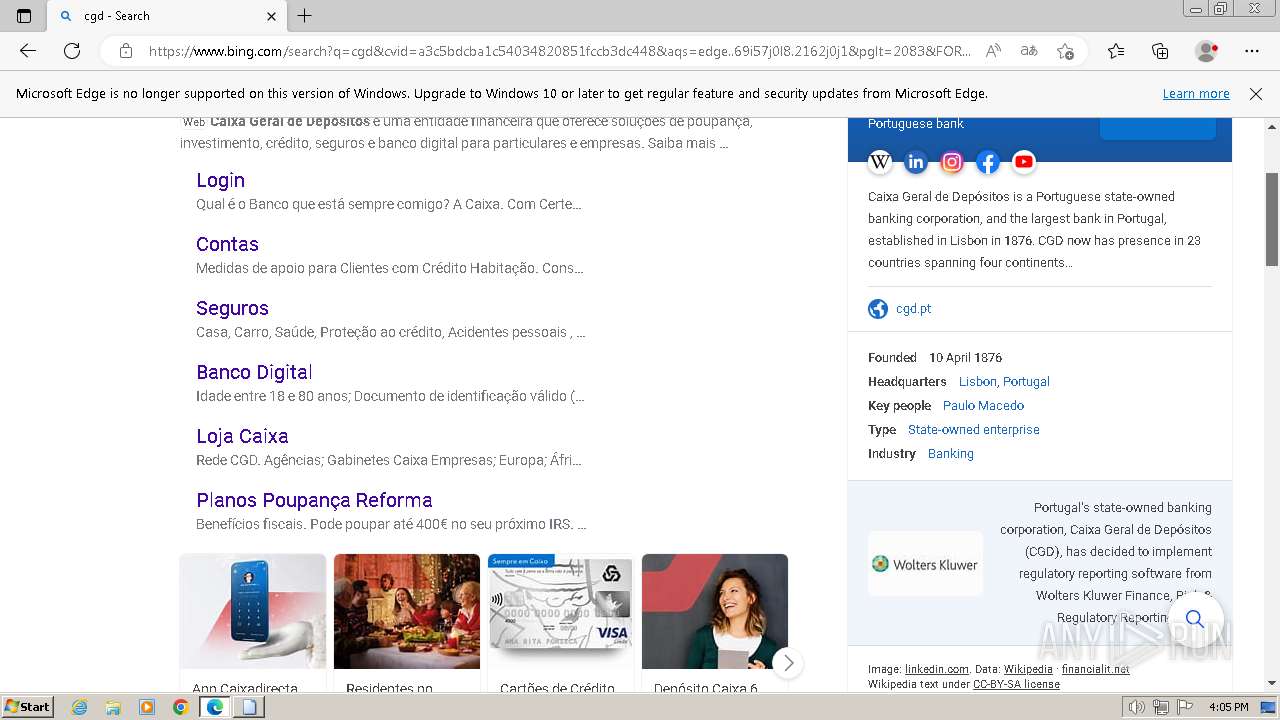The width and height of the screenshot is (1280, 720).
Task: Open the Instagram profile icon
Action: click(x=952, y=162)
